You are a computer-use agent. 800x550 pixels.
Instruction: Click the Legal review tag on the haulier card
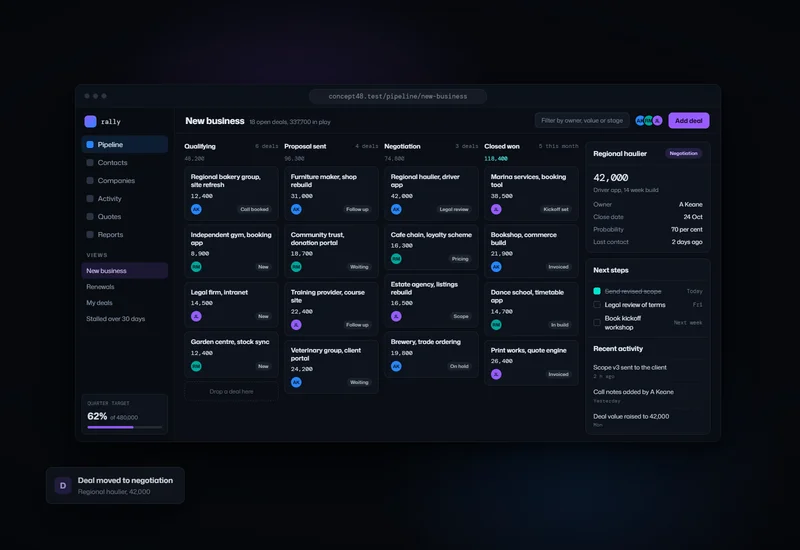coord(454,209)
